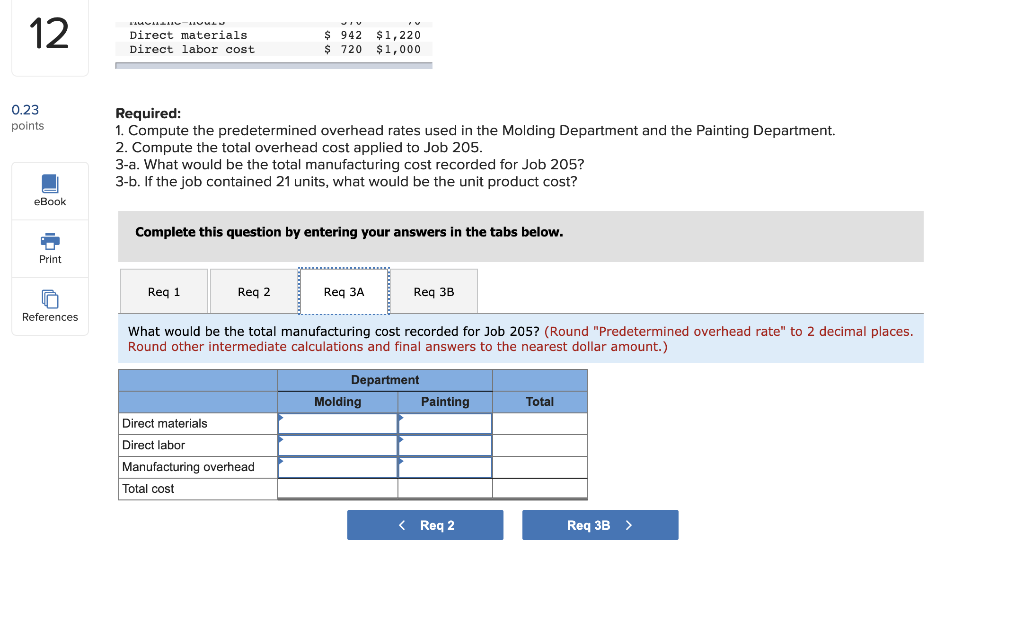
Task: Select the Req 3A tab
Action: (x=344, y=291)
